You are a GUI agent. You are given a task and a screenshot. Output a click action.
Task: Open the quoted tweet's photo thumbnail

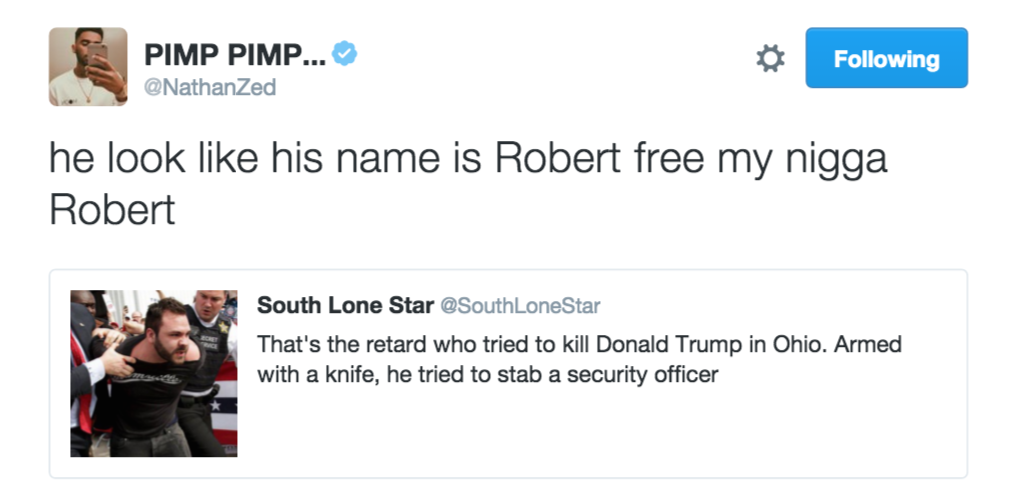(154, 374)
